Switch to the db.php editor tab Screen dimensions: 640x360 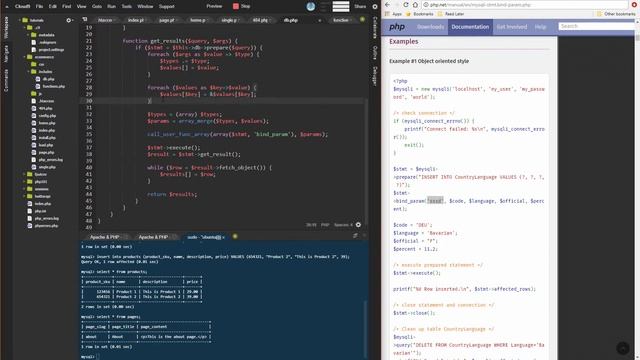pos(291,20)
